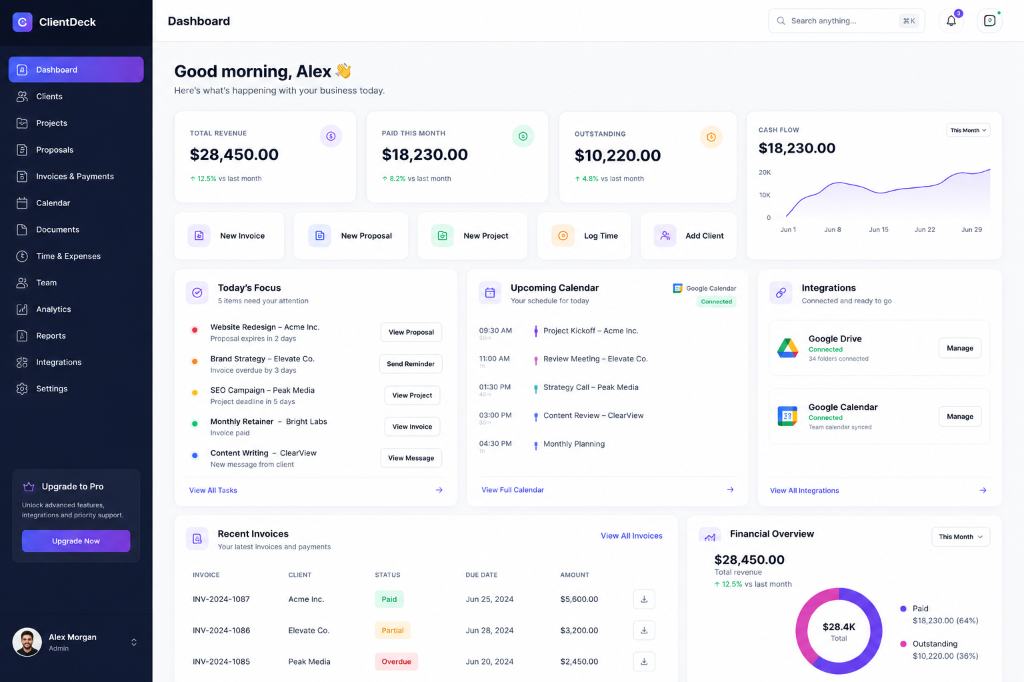Click the View All Tasks link

click(213, 490)
